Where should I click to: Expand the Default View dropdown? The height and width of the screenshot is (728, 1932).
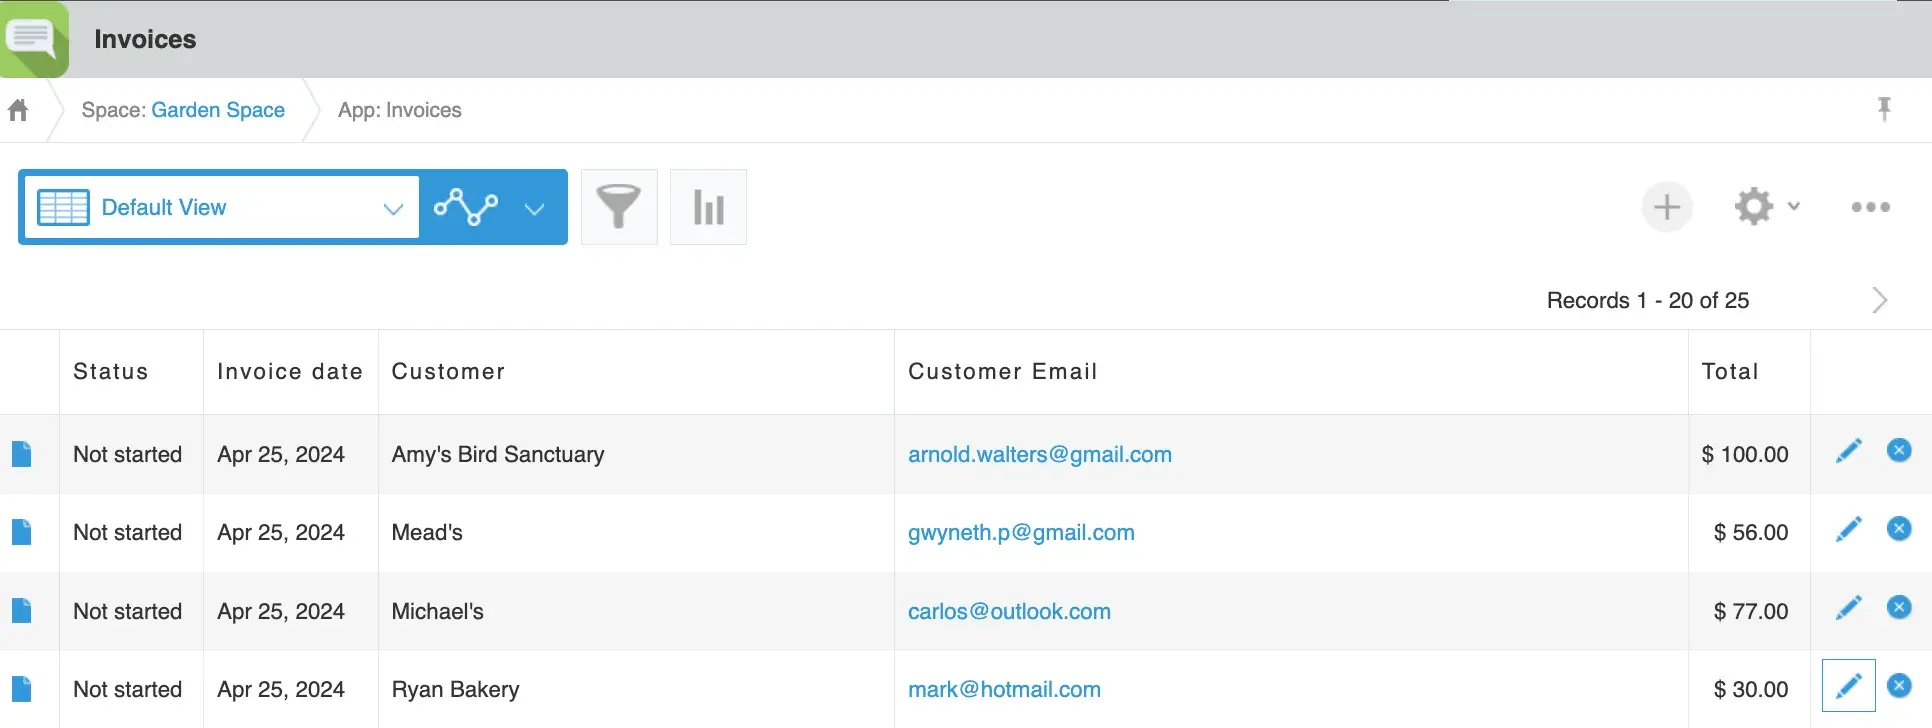392,208
